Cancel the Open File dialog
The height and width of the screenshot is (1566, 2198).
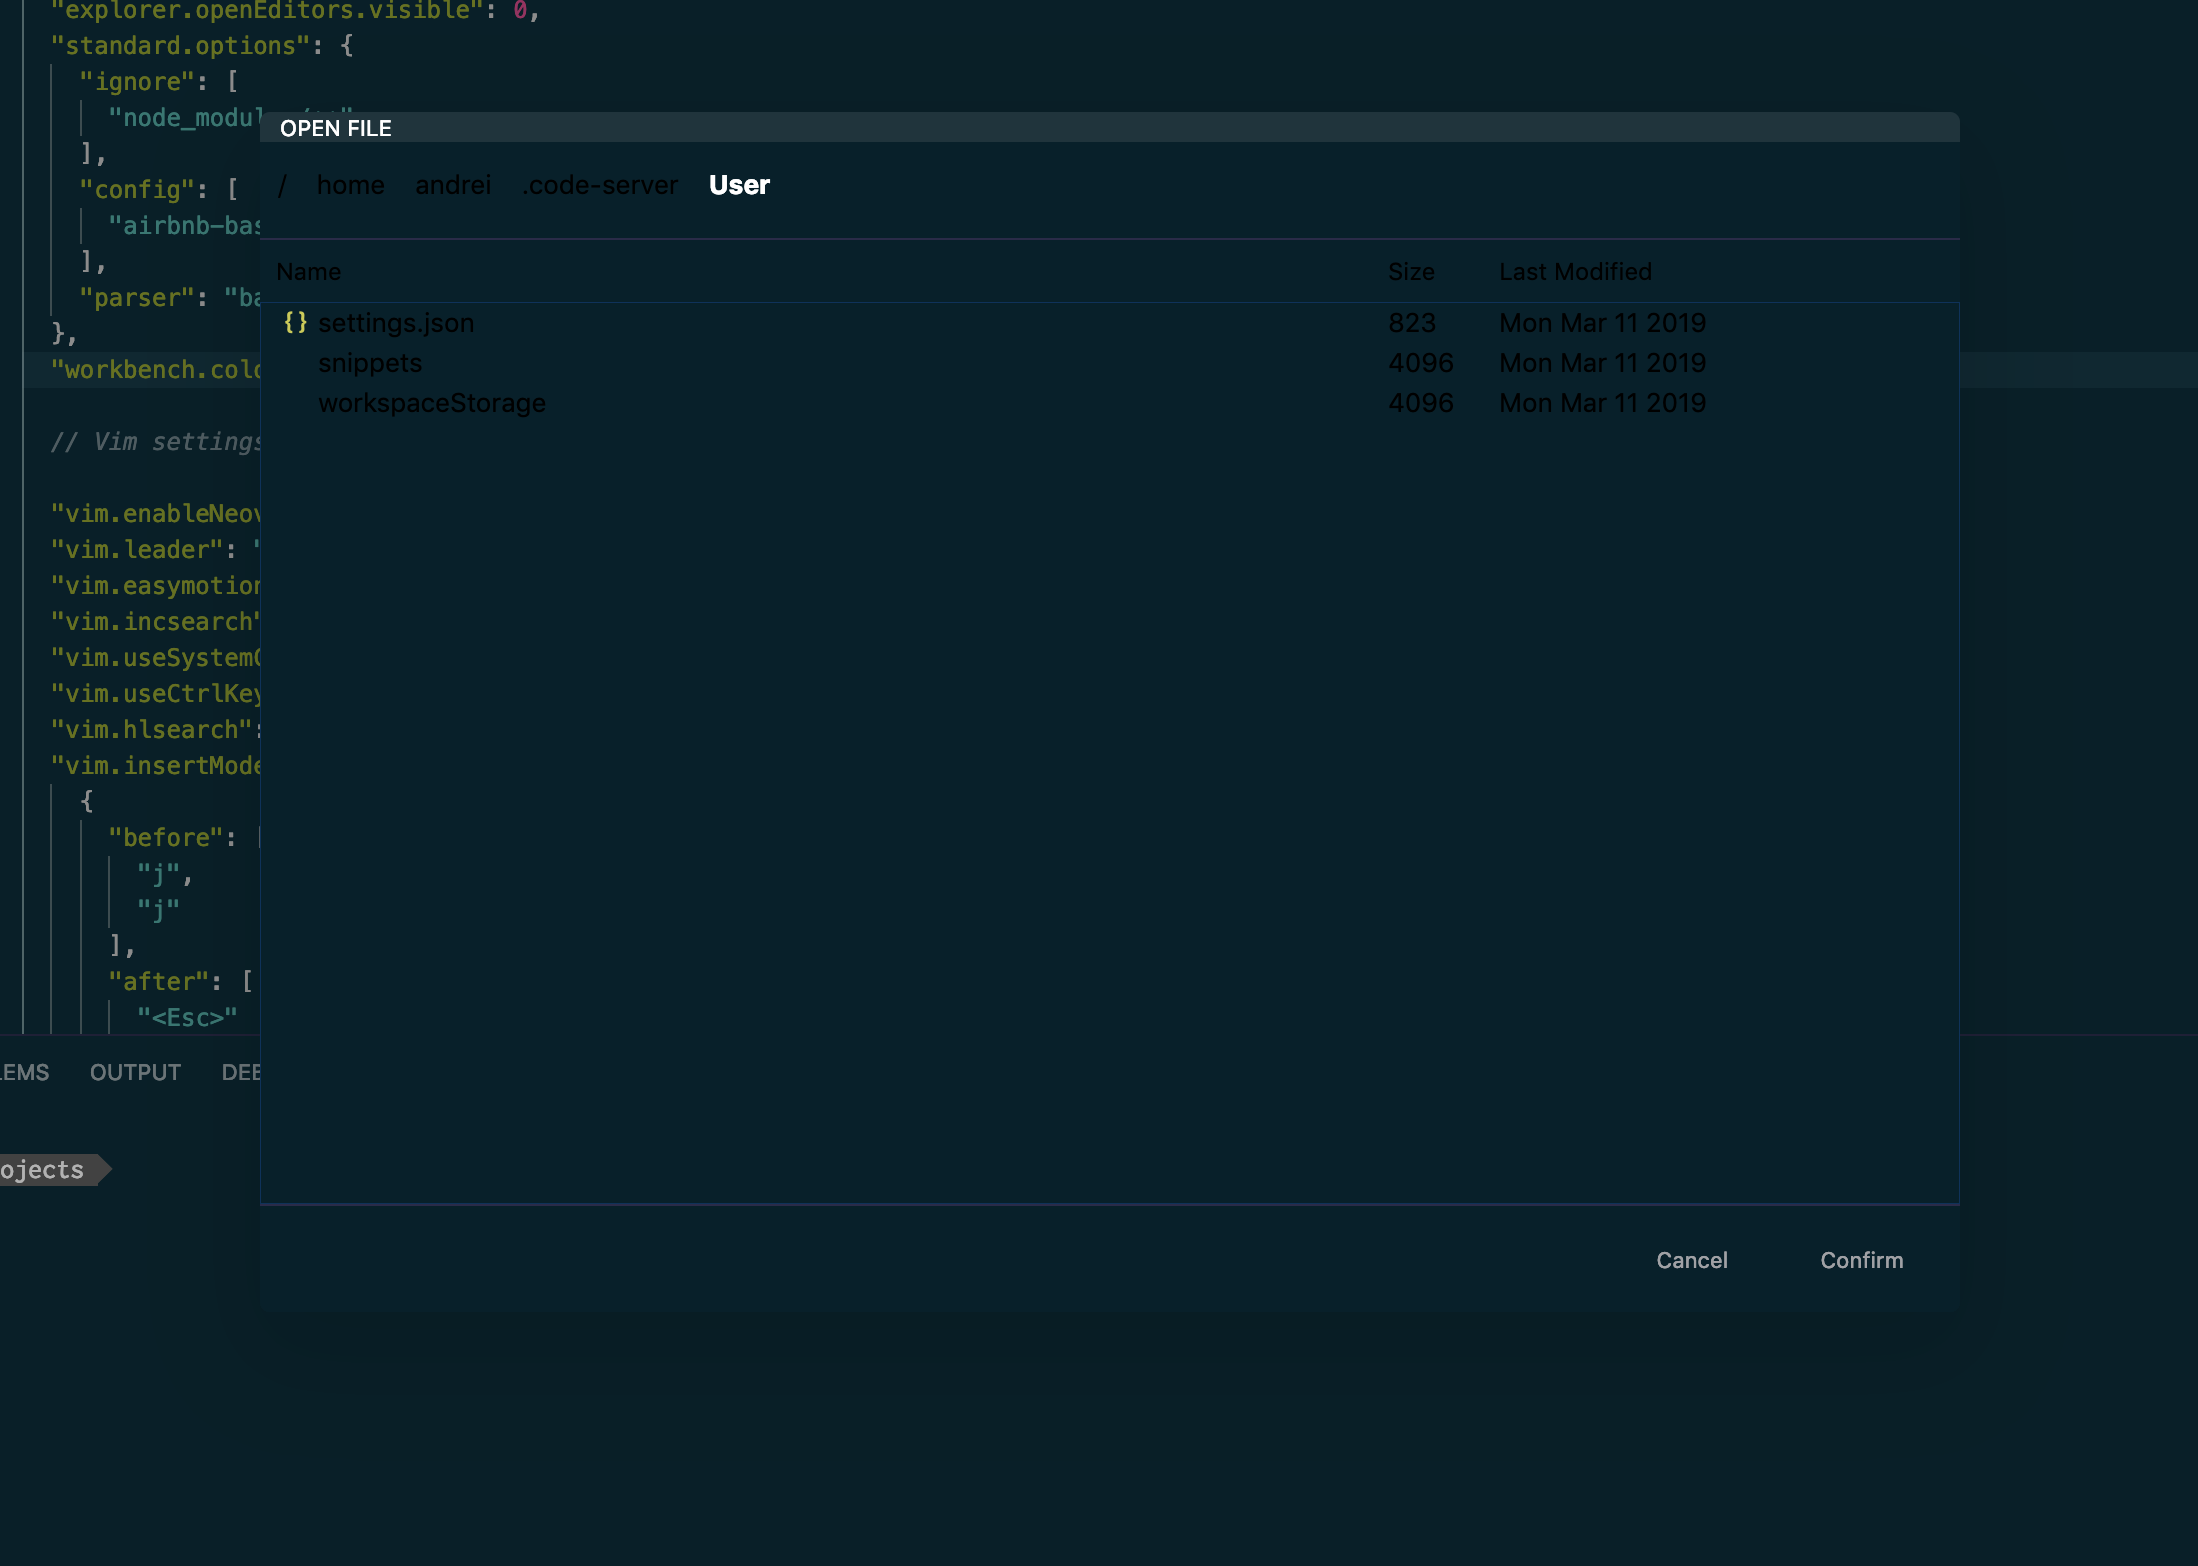(x=1691, y=1260)
